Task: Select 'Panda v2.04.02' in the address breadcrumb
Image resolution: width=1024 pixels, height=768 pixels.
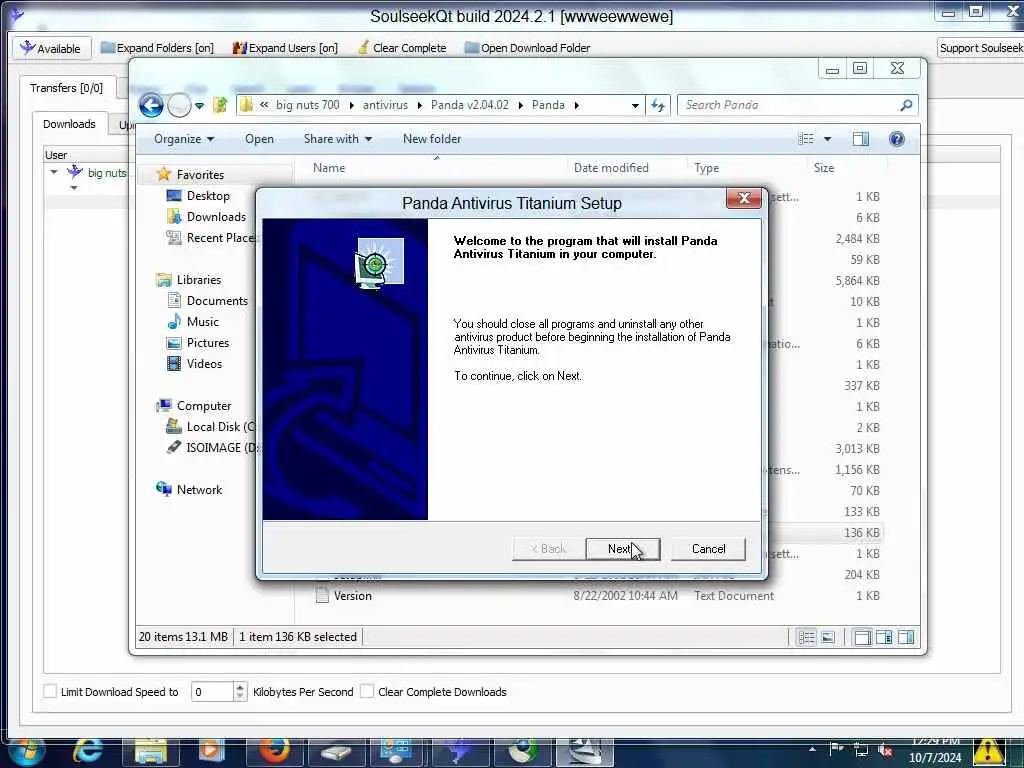Action: click(470, 104)
